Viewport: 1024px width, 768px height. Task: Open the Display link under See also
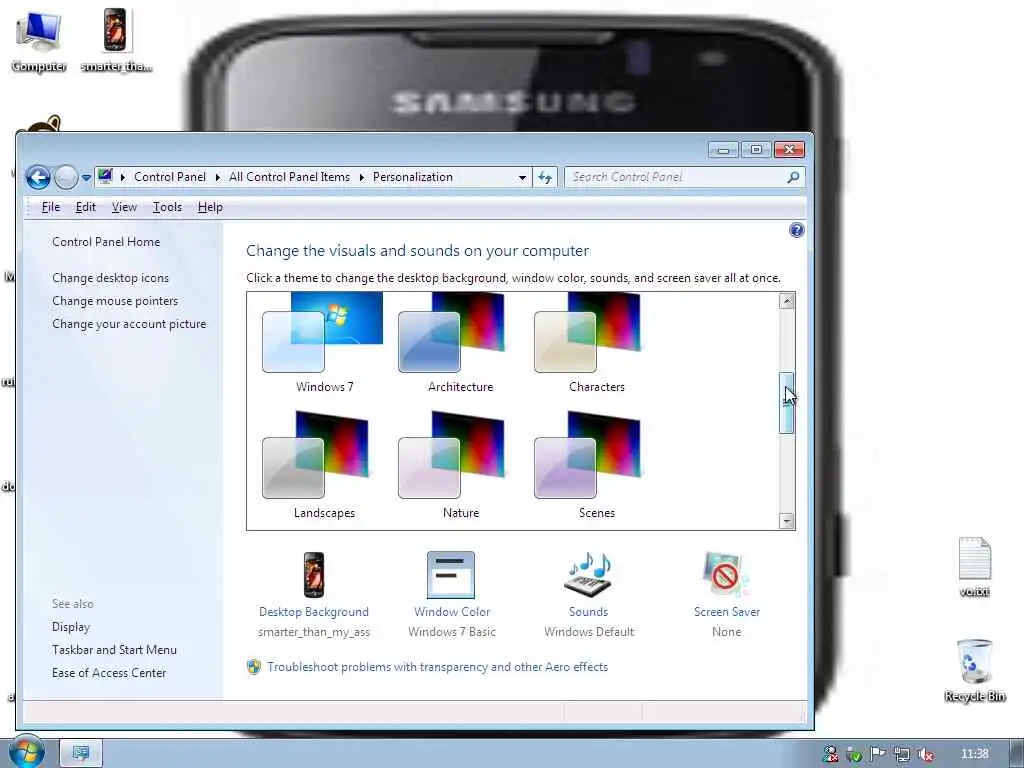point(71,627)
